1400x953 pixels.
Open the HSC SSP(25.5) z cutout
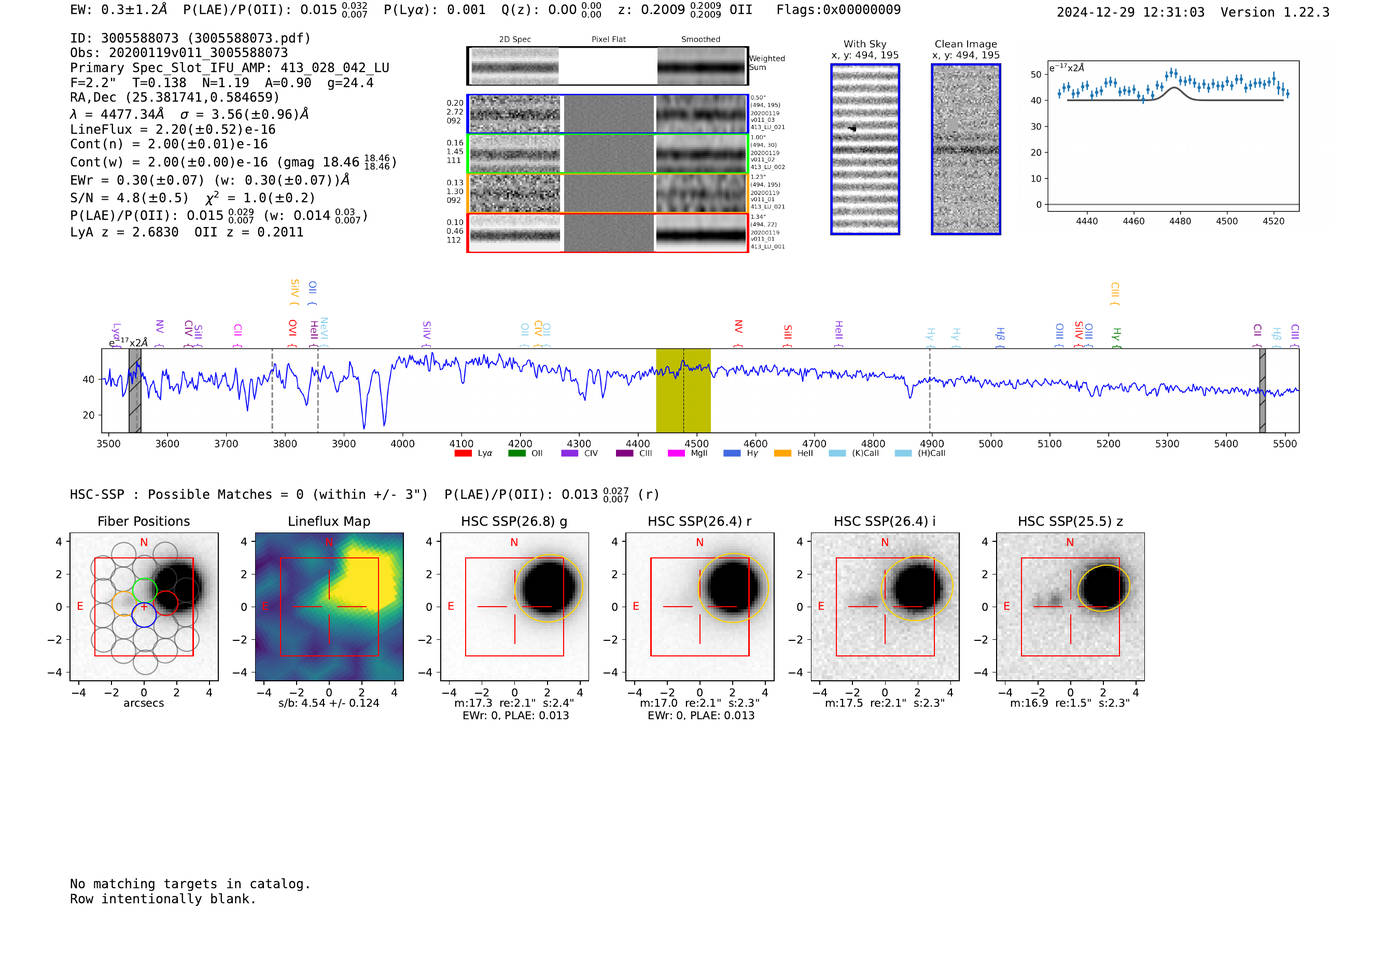[1070, 607]
